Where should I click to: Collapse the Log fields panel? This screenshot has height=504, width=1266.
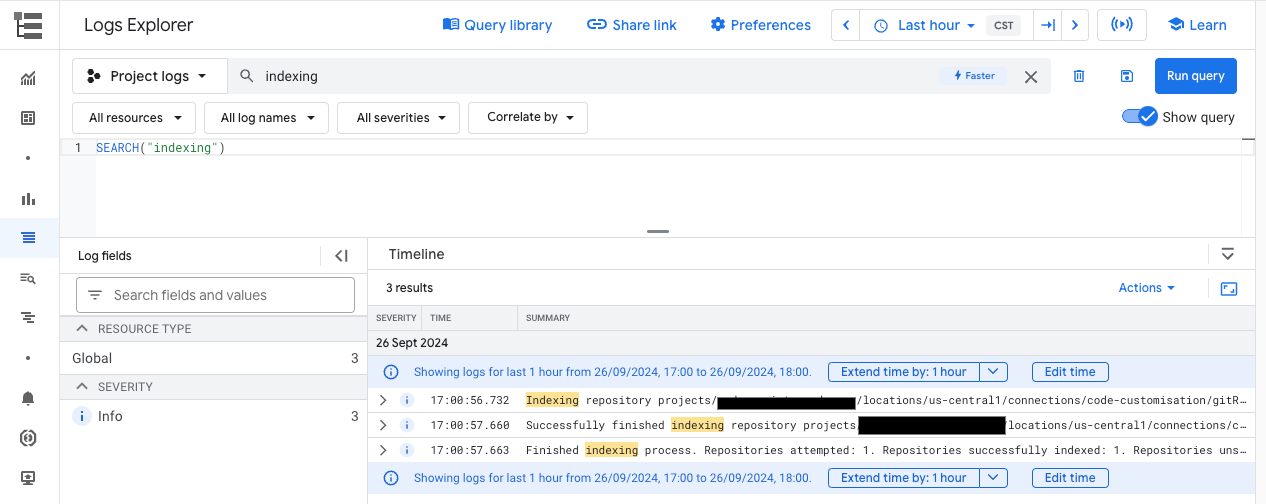pos(341,256)
